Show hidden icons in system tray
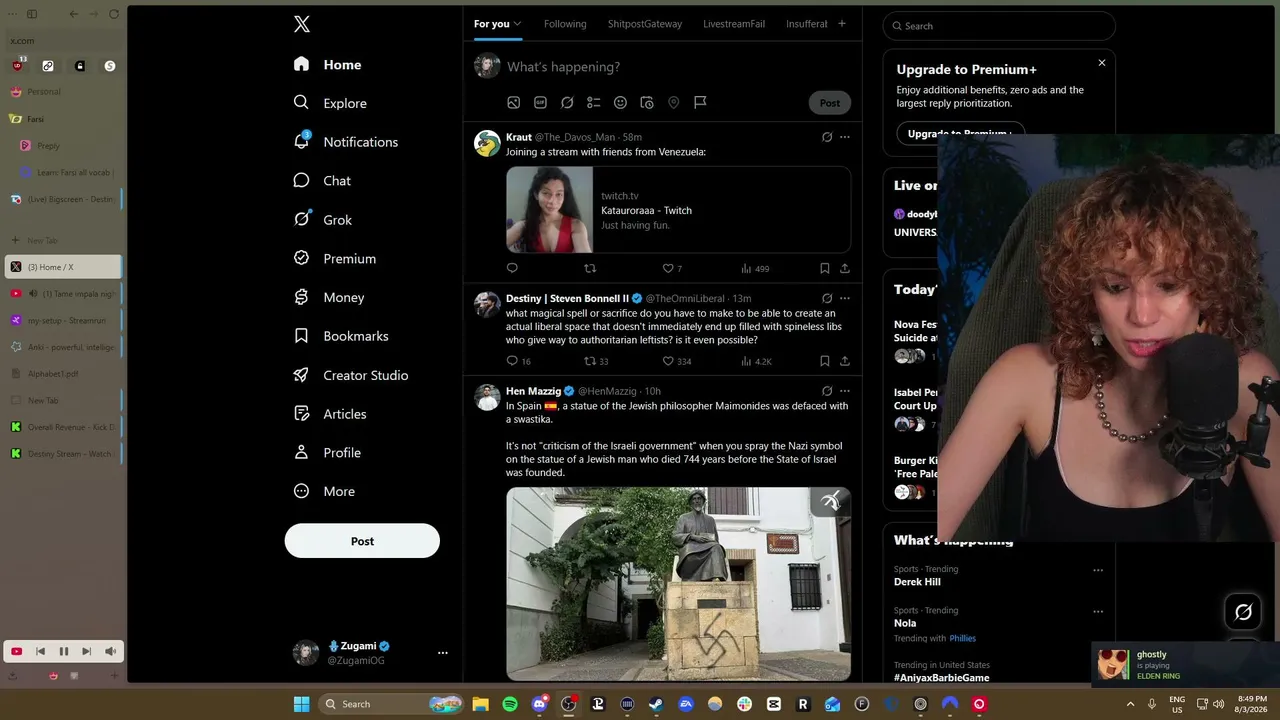 click(x=1130, y=704)
